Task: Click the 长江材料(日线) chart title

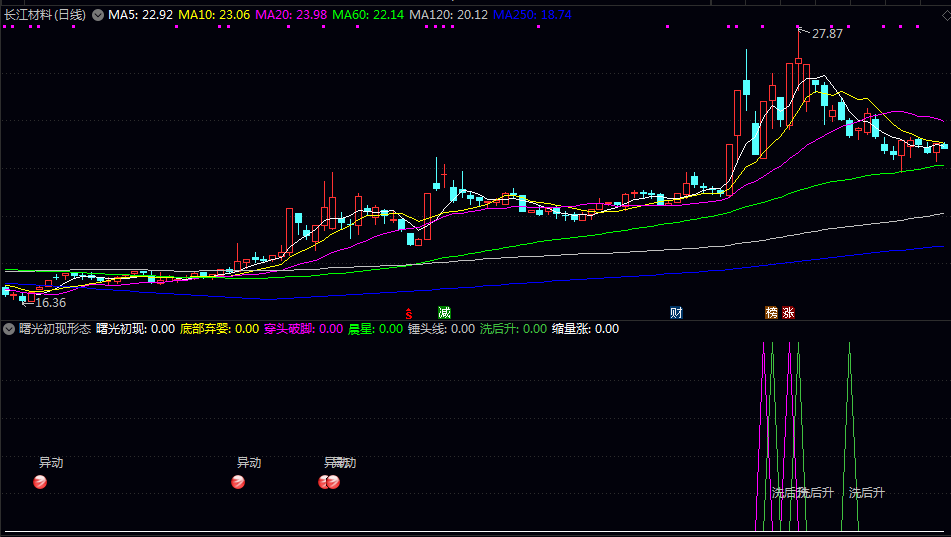Action: coord(45,15)
